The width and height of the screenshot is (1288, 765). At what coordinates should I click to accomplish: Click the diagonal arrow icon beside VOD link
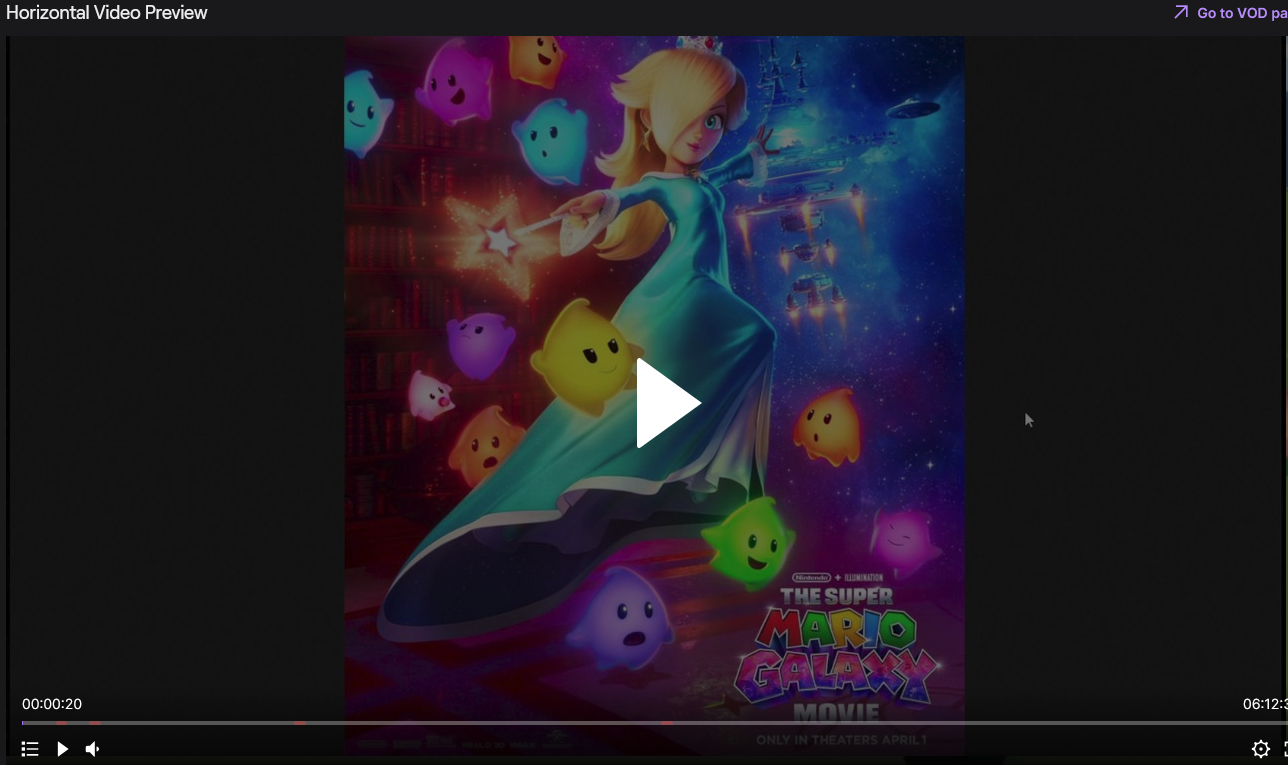(x=1181, y=12)
